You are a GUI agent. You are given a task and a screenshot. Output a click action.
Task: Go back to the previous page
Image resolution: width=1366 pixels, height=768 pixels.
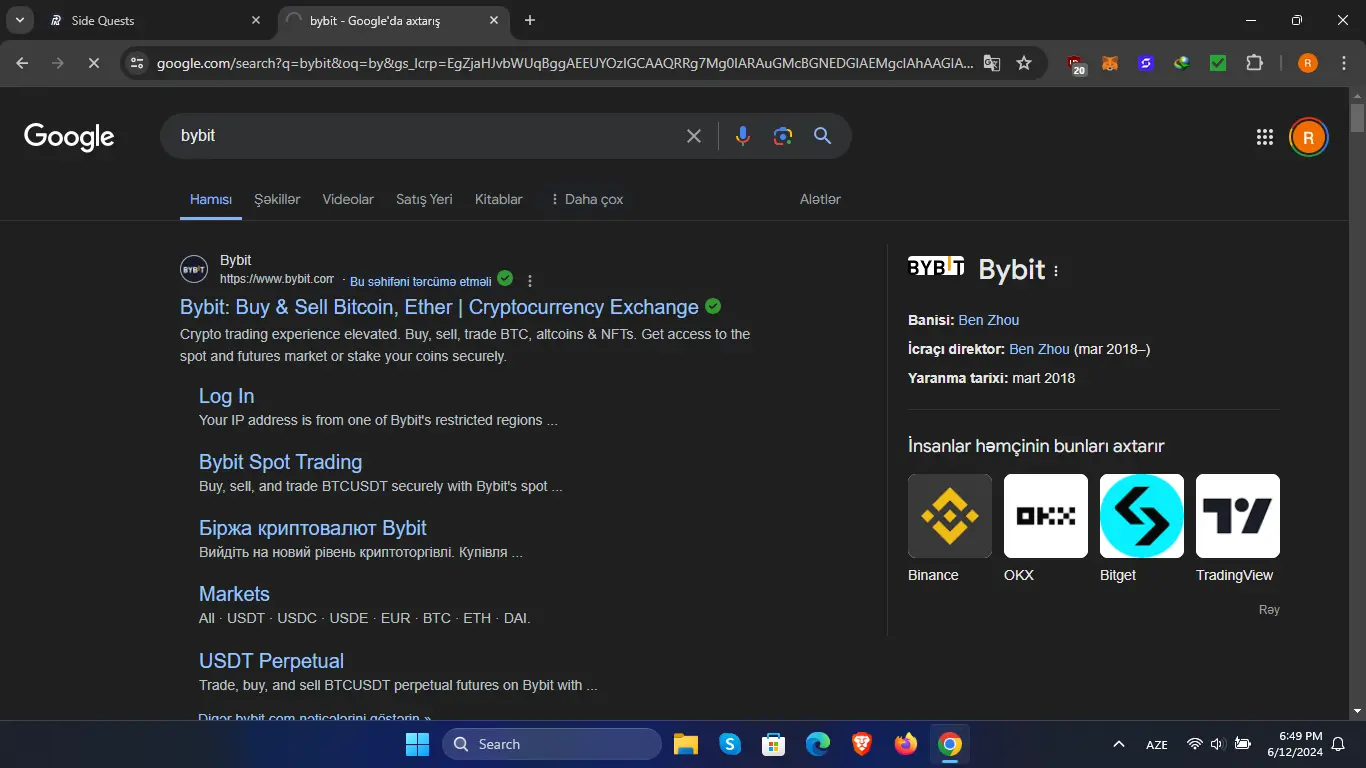tap(22, 63)
